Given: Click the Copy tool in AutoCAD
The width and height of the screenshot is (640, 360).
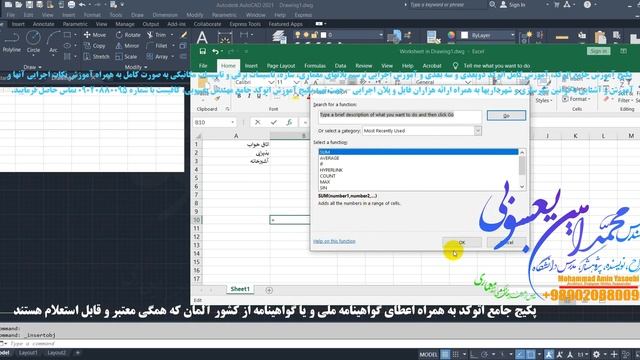Looking at the screenshot, I should (95, 46).
